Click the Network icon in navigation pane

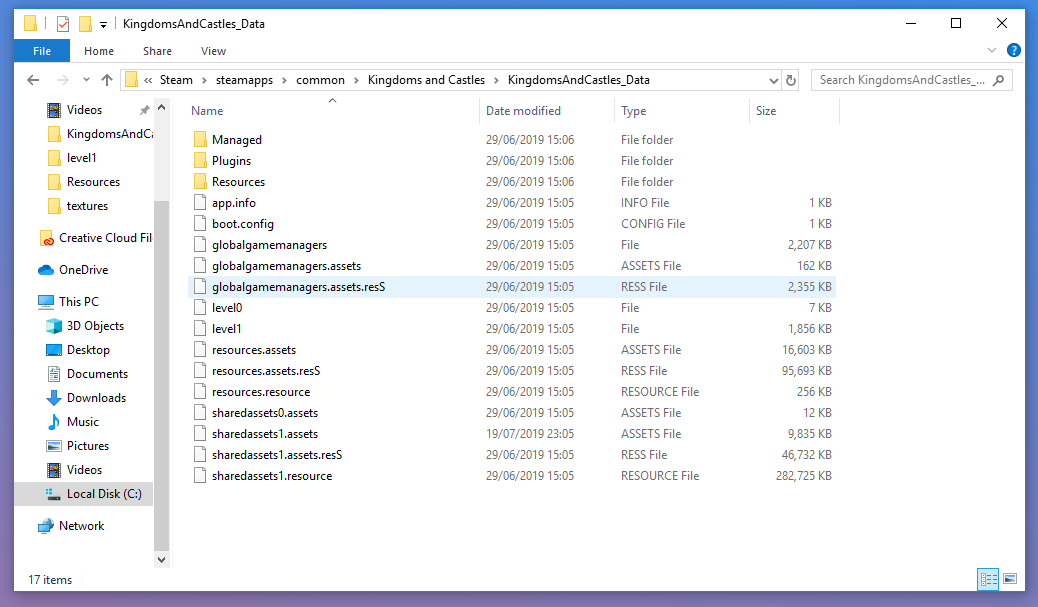[x=46, y=526]
